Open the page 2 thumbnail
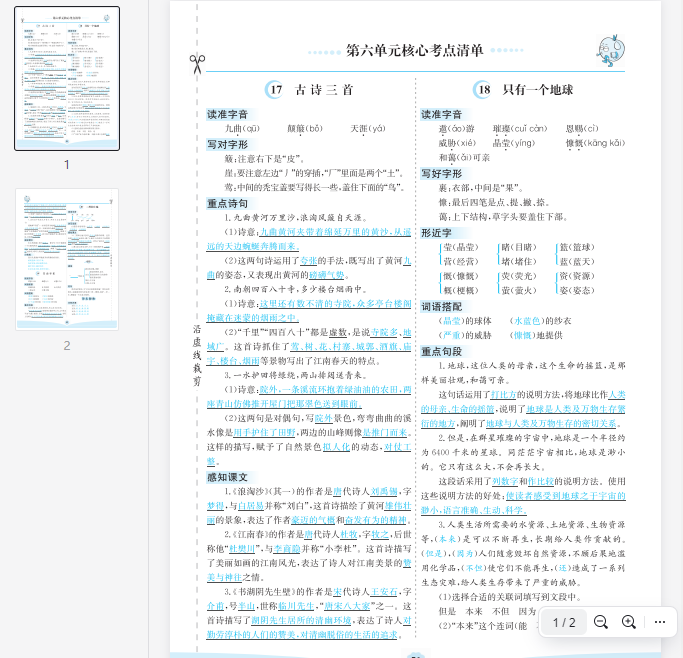 (x=67, y=259)
